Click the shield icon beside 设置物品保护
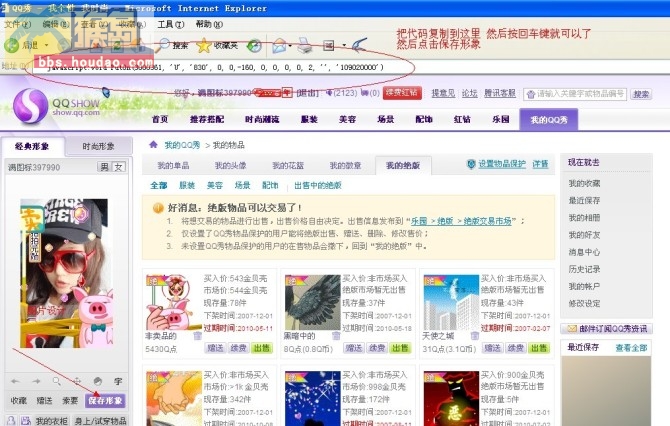This screenshot has height=426, width=670. click(471, 164)
